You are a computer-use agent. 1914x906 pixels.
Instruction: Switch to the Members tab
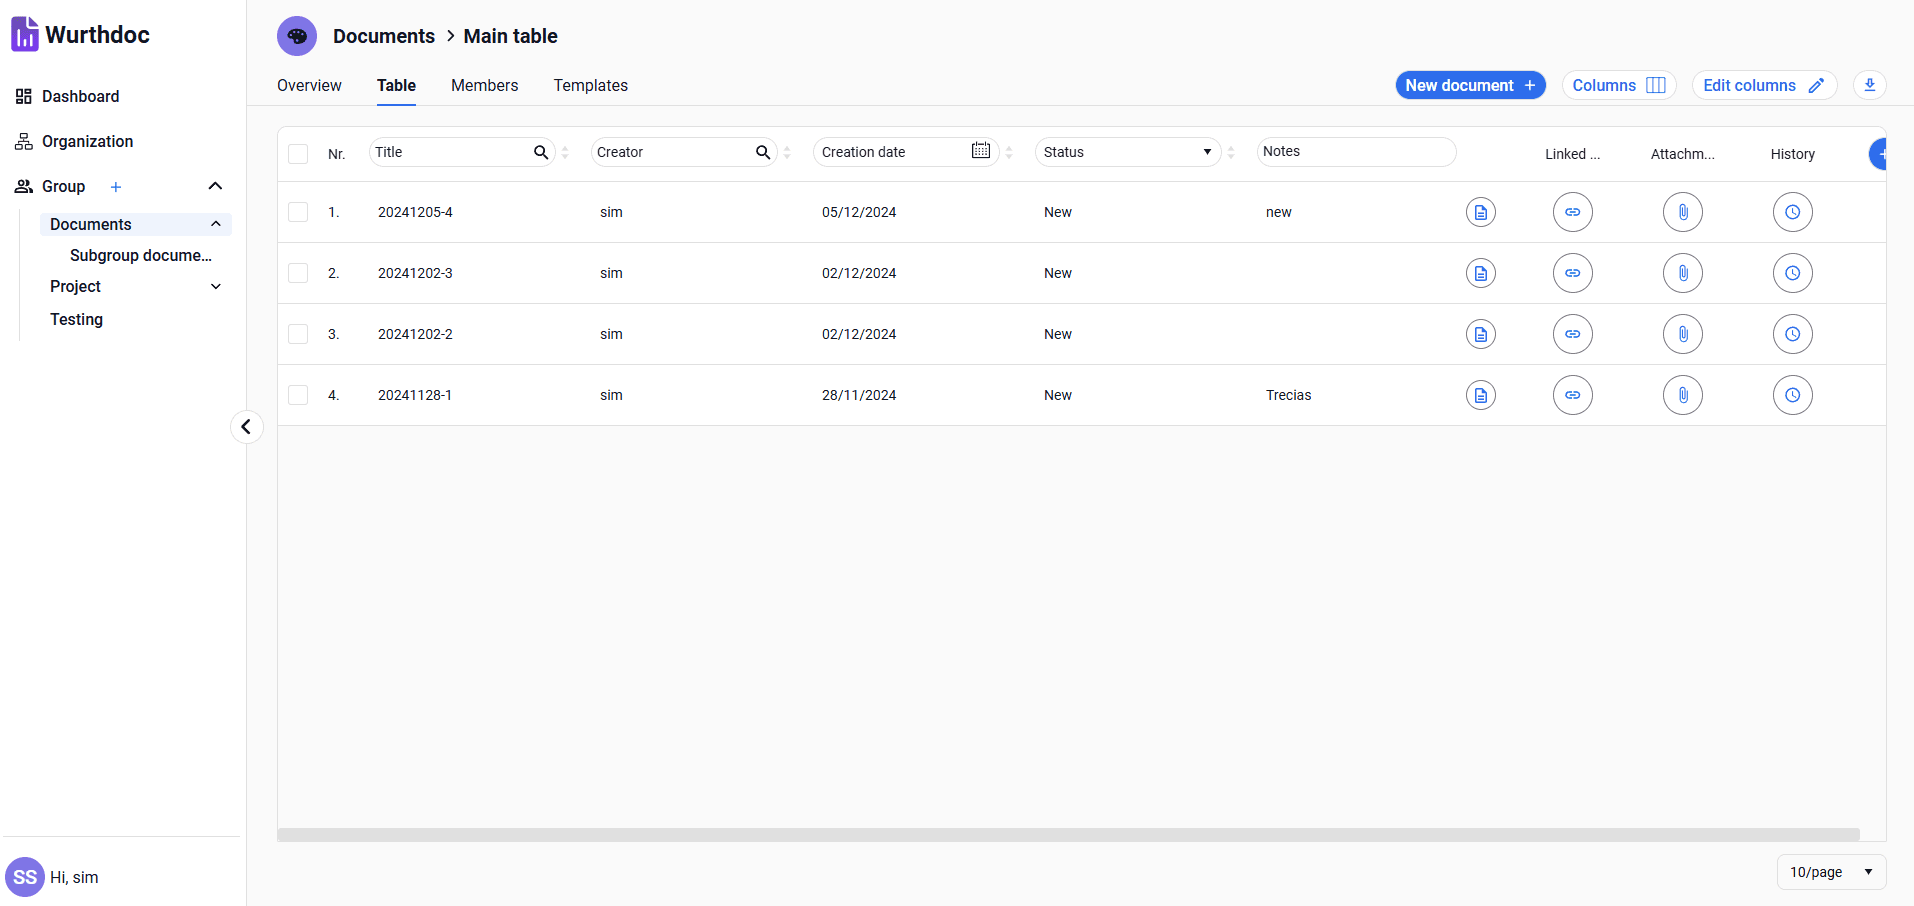point(484,86)
